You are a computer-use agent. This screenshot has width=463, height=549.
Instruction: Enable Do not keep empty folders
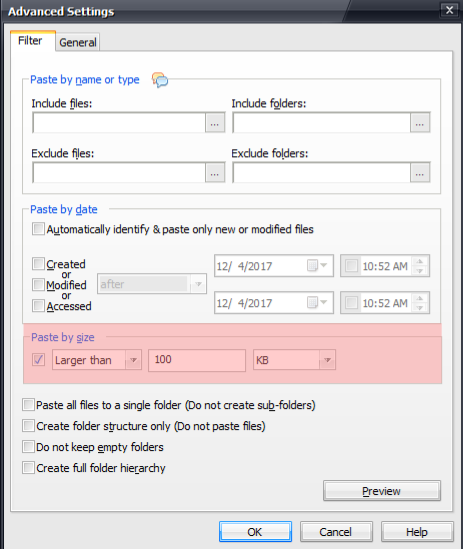click(x=28, y=446)
